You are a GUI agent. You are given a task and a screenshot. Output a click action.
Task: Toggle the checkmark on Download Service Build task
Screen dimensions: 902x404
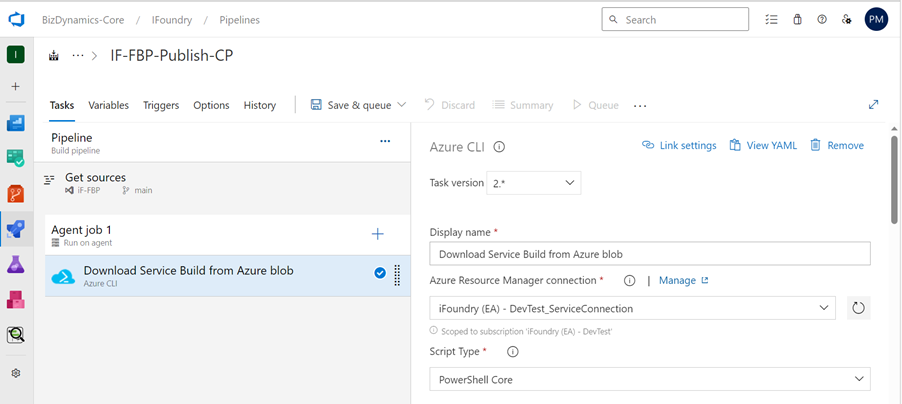[380, 273]
